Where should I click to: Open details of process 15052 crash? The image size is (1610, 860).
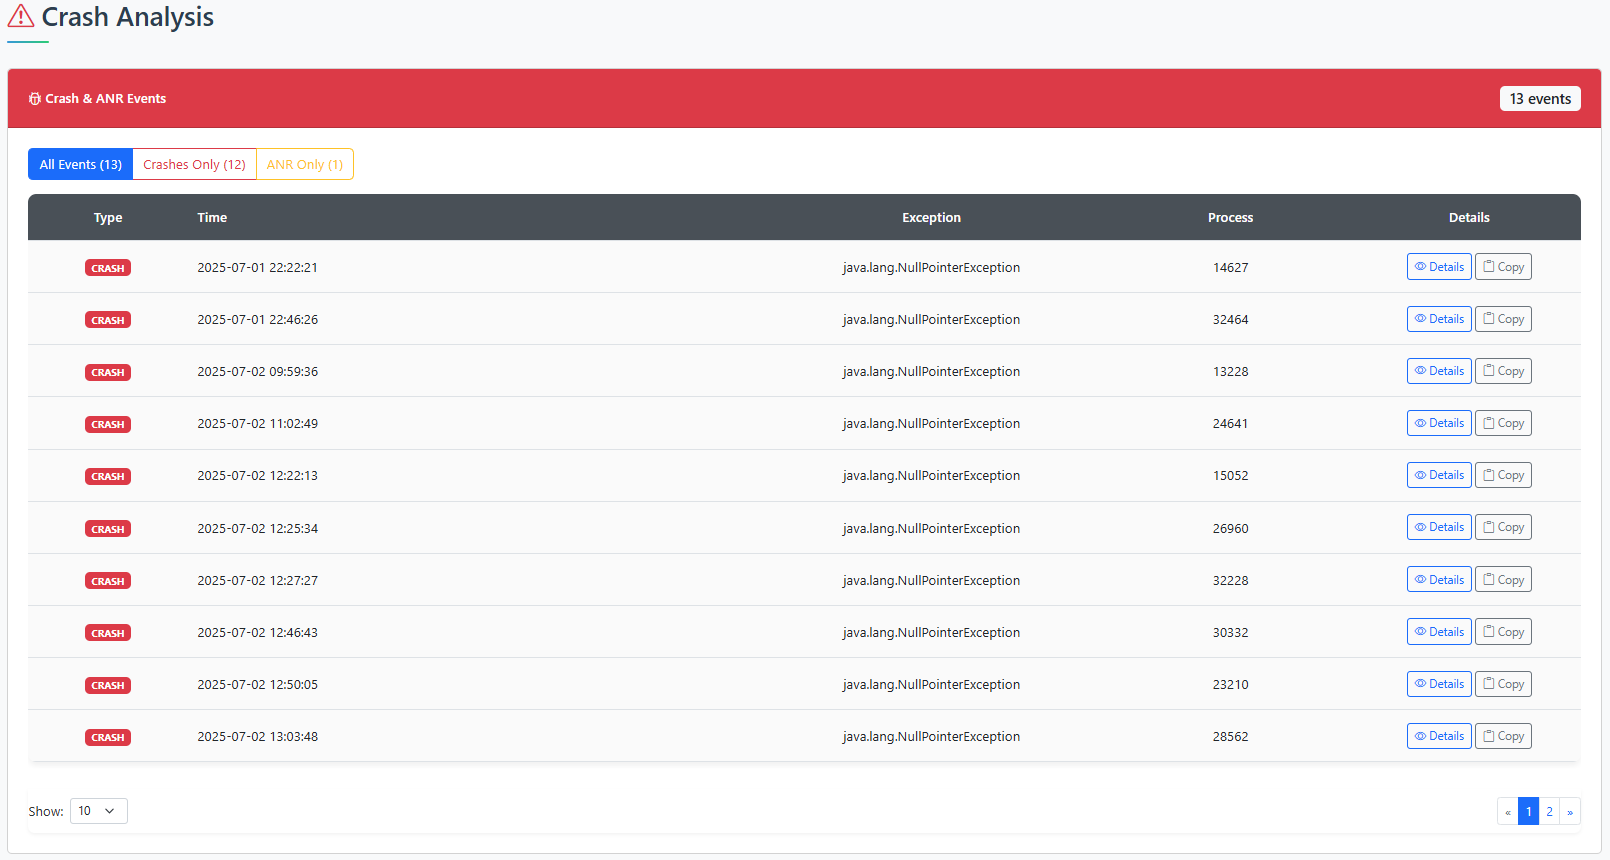[1438, 475]
